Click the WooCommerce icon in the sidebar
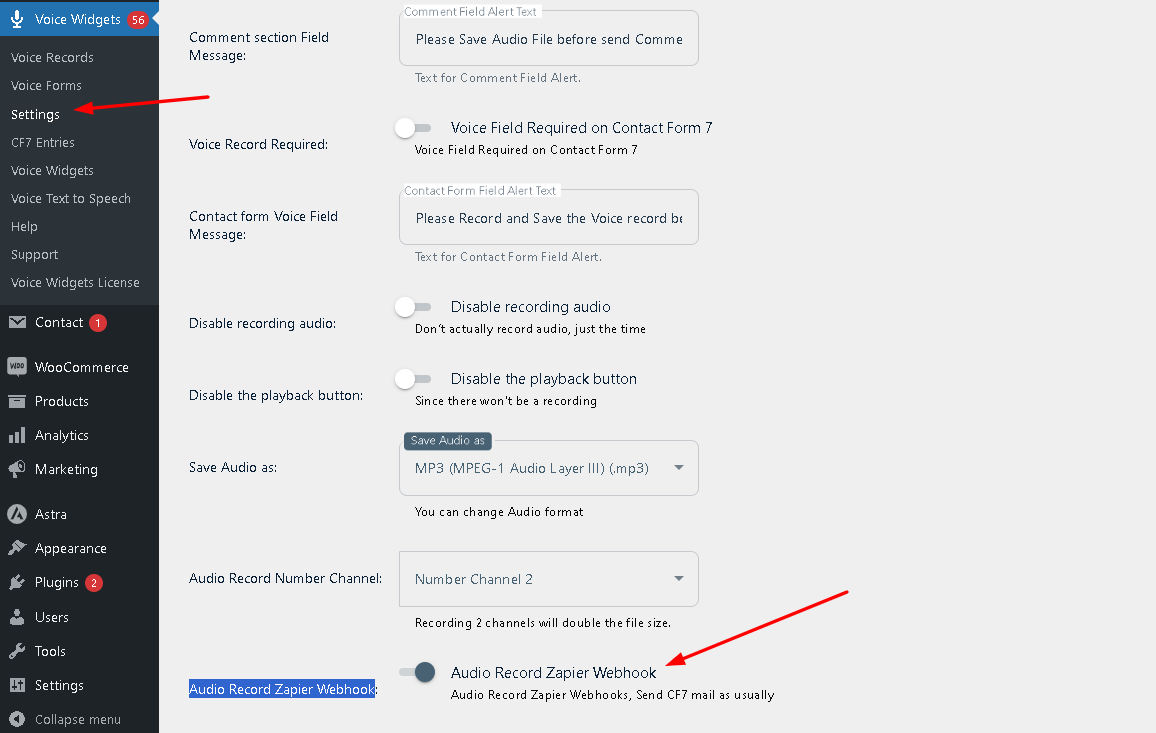The width and height of the screenshot is (1156, 733). [17, 366]
